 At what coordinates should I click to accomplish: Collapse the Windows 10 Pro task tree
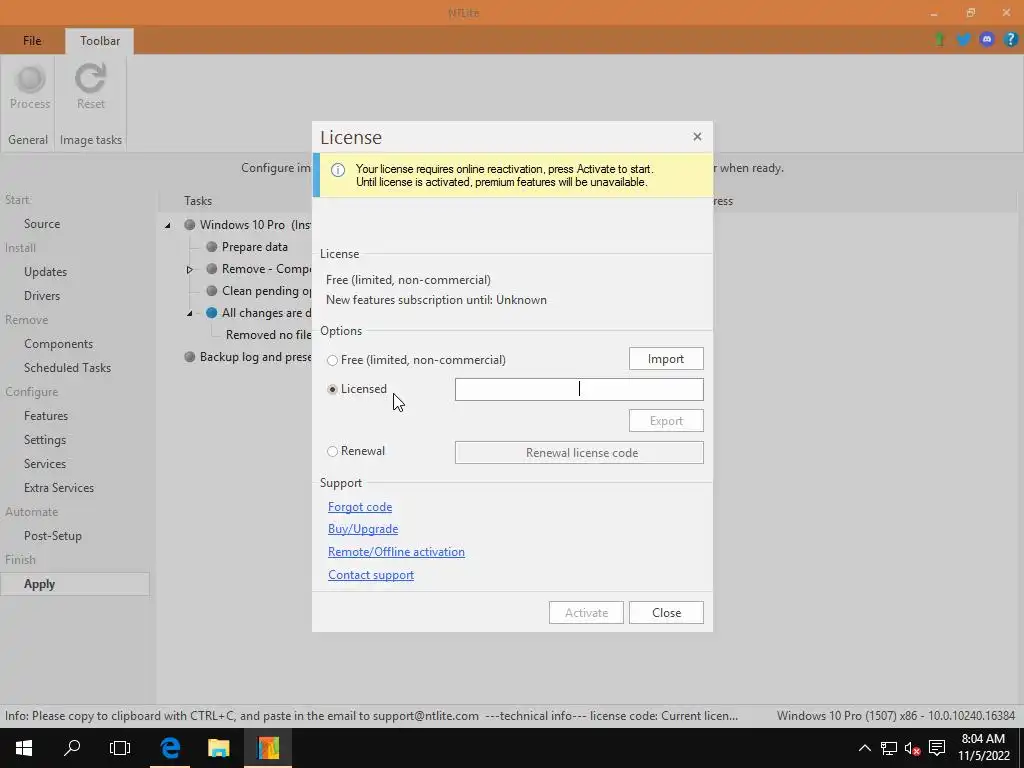[168, 225]
